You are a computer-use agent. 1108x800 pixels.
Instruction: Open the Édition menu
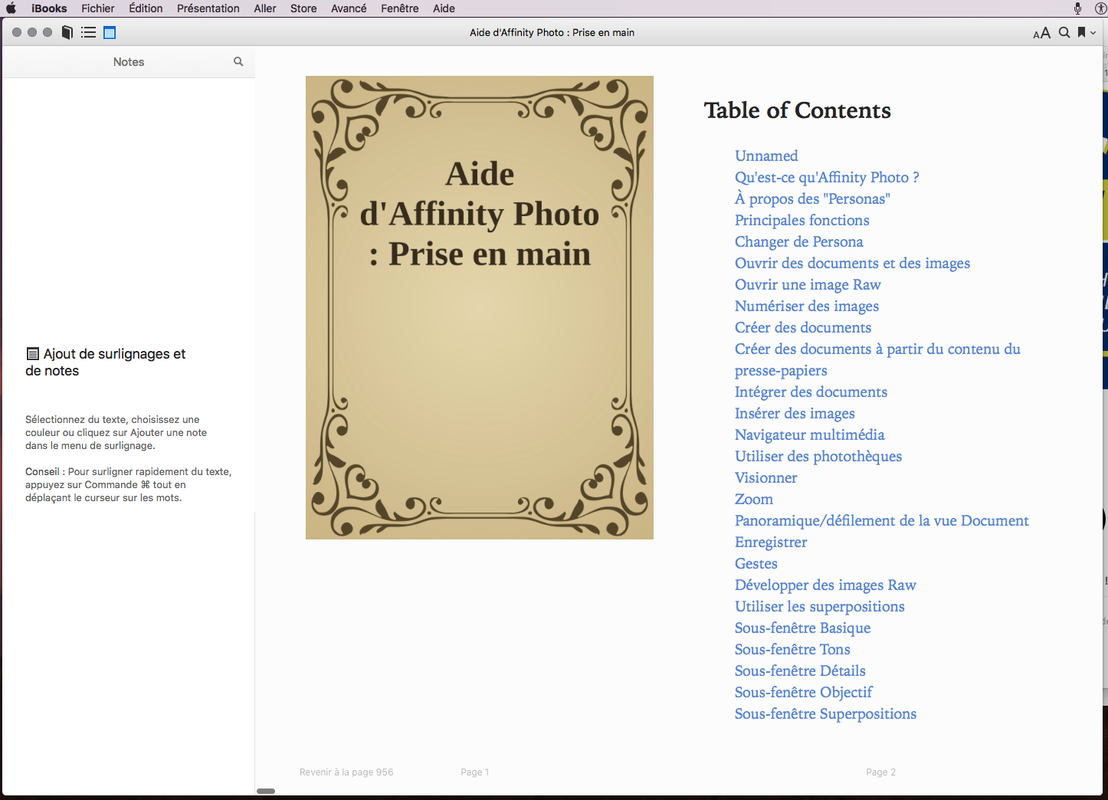146,8
